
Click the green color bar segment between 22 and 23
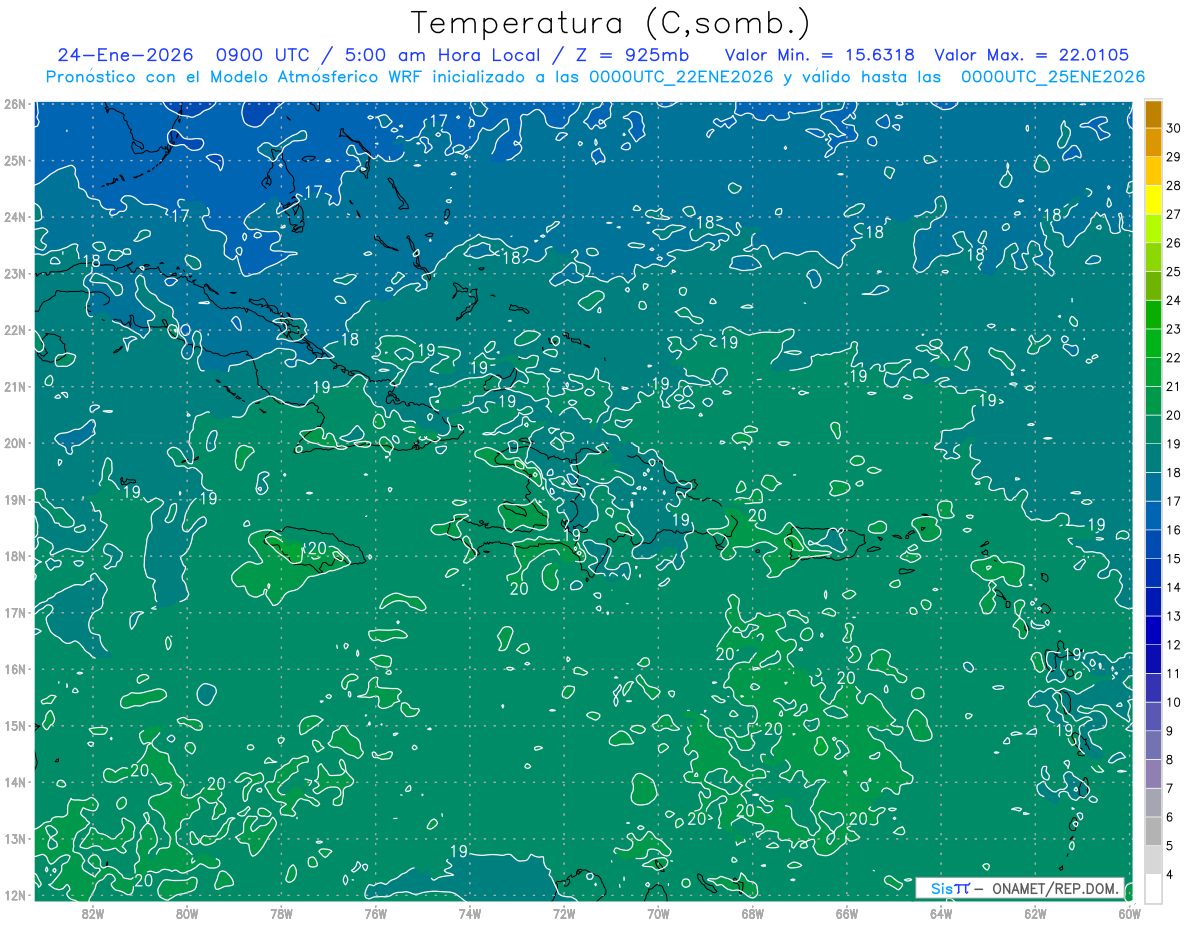point(1153,343)
